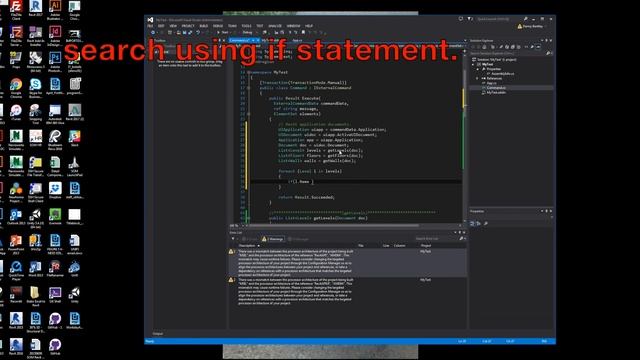Open Word 2013 desktop shortcut
640x360 pixels.
36,269
